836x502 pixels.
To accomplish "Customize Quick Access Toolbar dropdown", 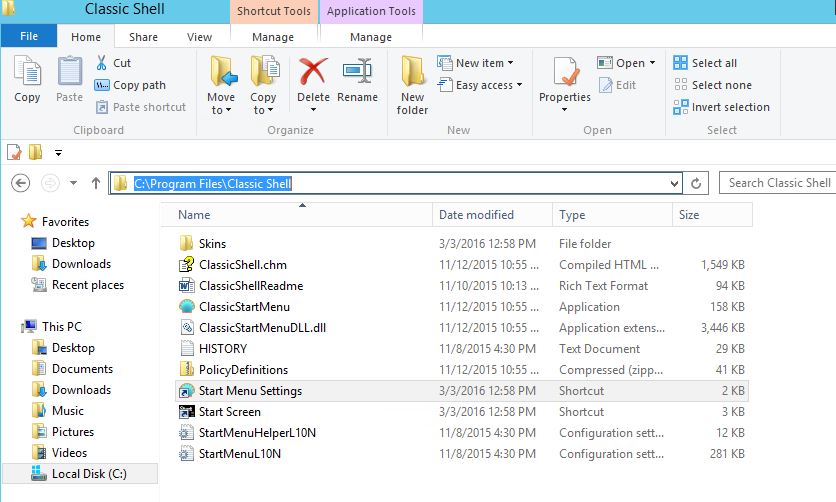I will point(58,153).
